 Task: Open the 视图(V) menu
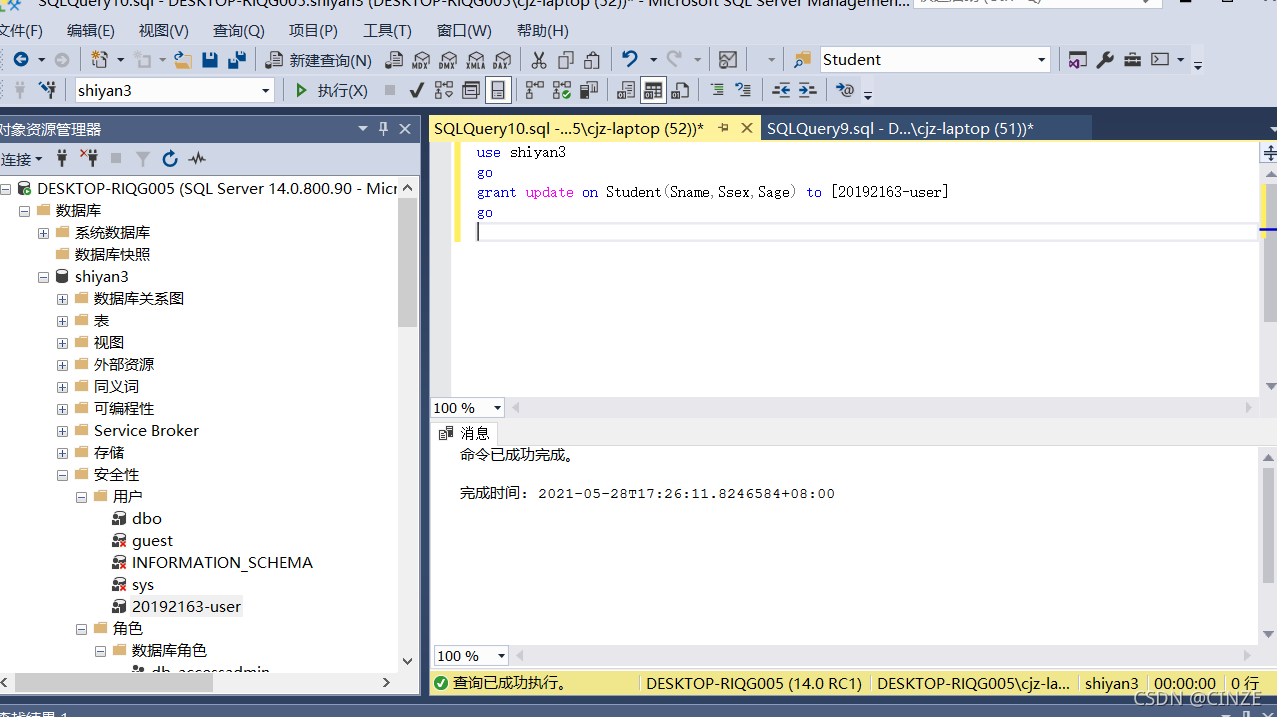(x=164, y=31)
